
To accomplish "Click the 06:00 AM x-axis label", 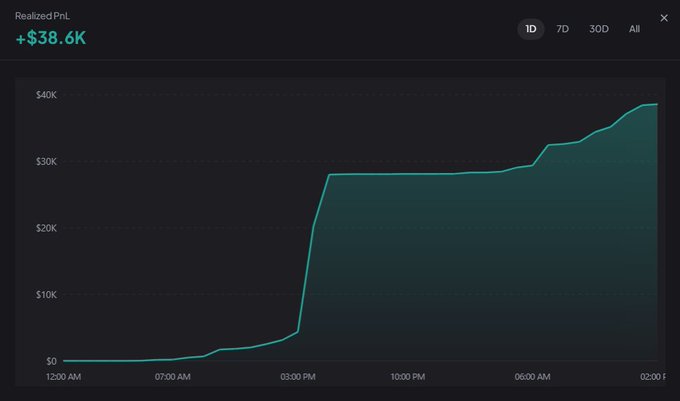I will (x=532, y=377).
